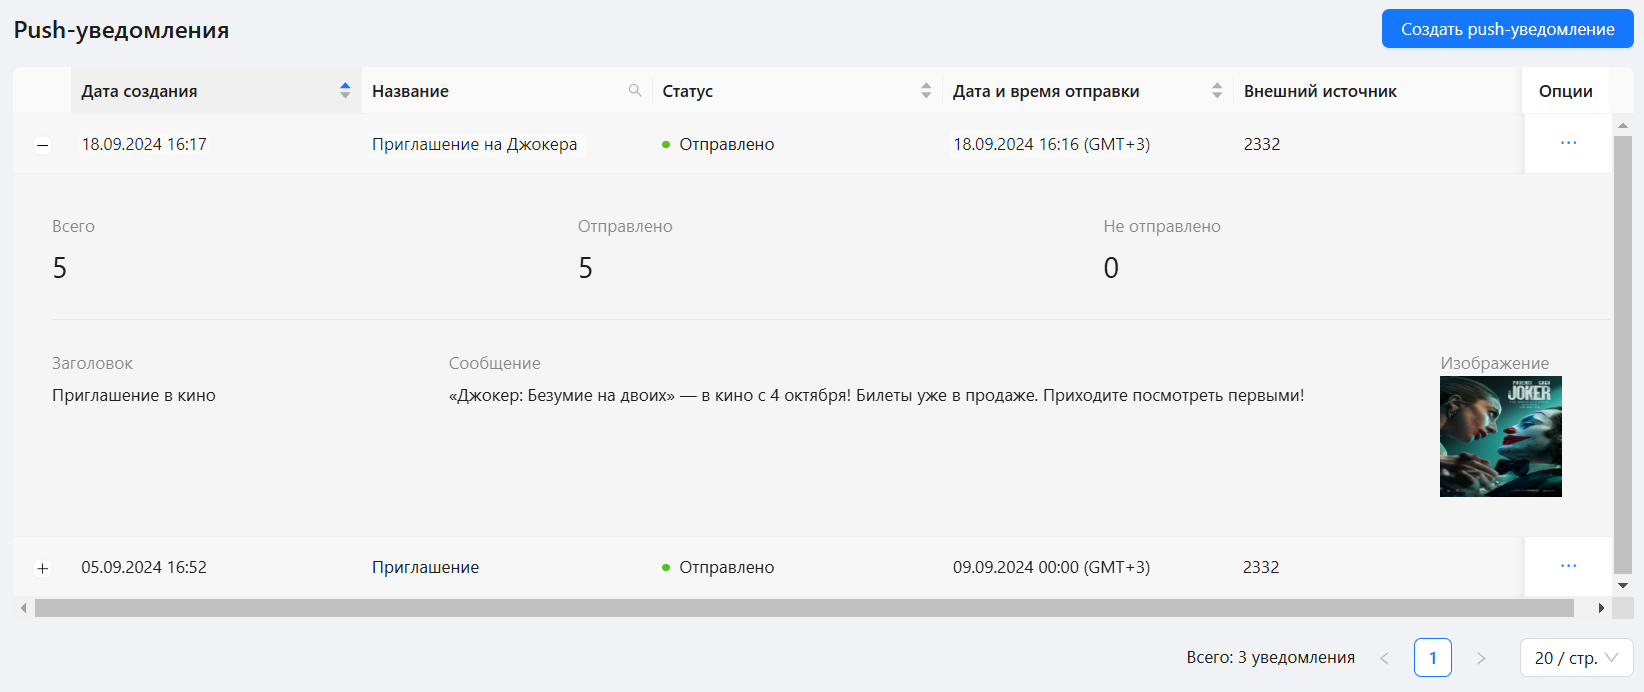Click Создать push-уведомление button
Screen dimensions: 1644x692
click(1507, 29)
